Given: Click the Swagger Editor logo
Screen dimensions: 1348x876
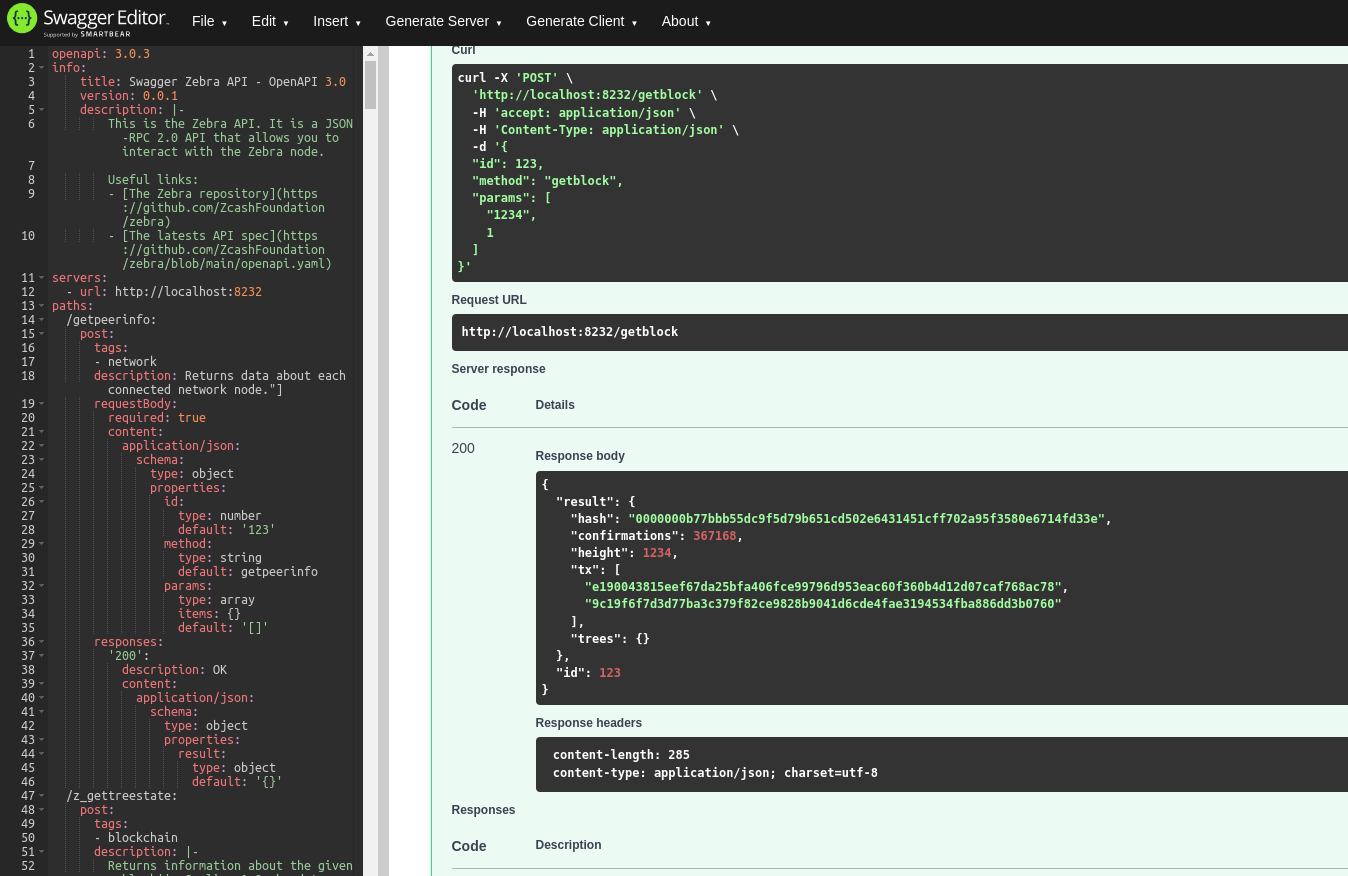Looking at the screenshot, I should [88, 21].
